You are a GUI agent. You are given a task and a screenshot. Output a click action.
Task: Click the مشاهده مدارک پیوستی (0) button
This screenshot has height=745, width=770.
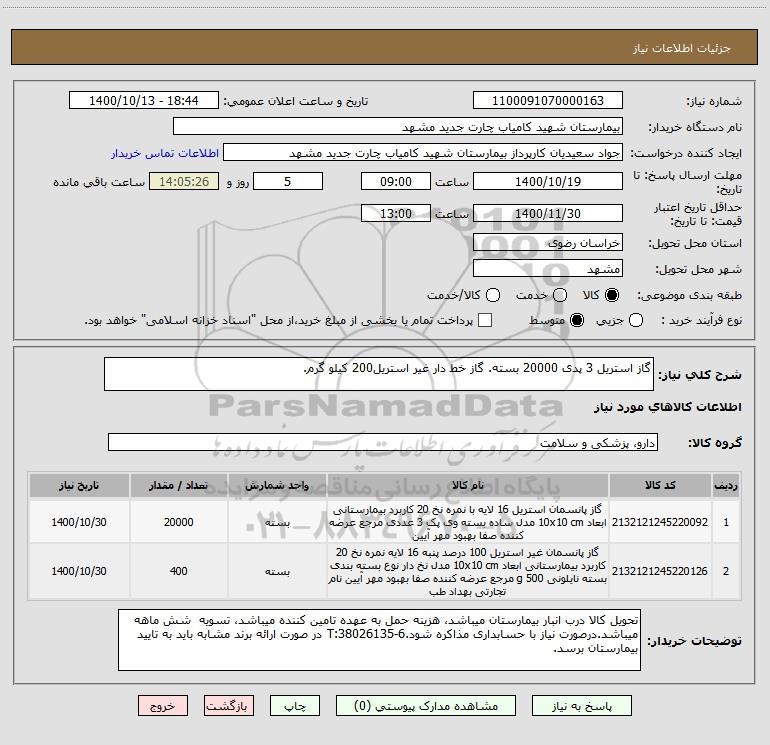pyautogui.click(x=426, y=706)
